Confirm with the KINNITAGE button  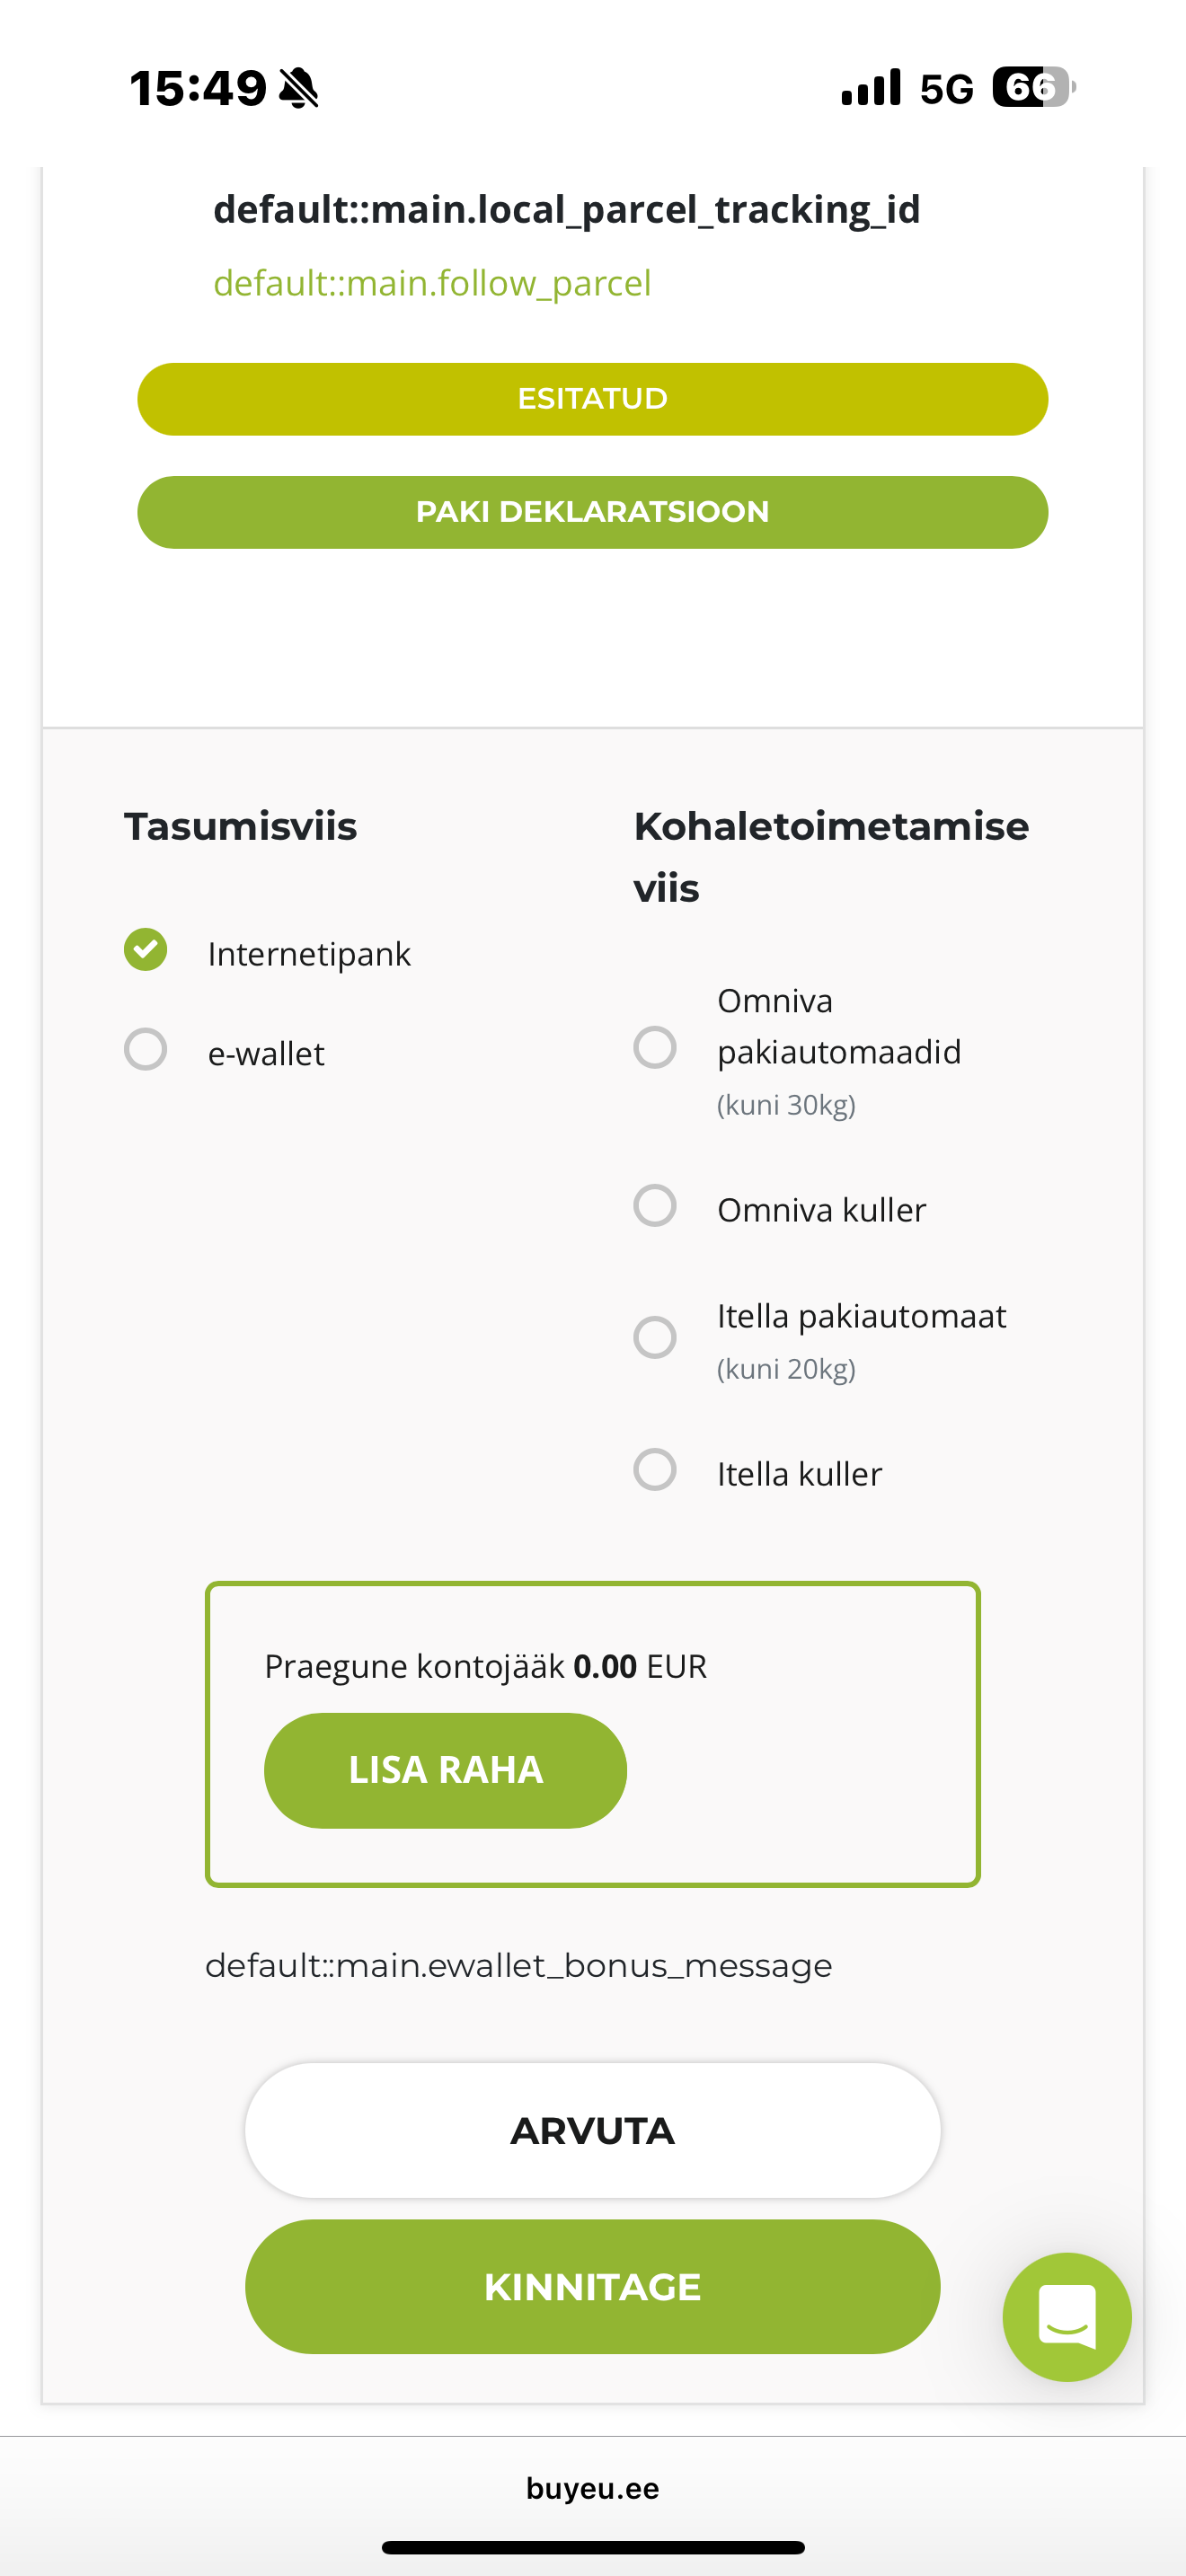tap(592, 2287)
